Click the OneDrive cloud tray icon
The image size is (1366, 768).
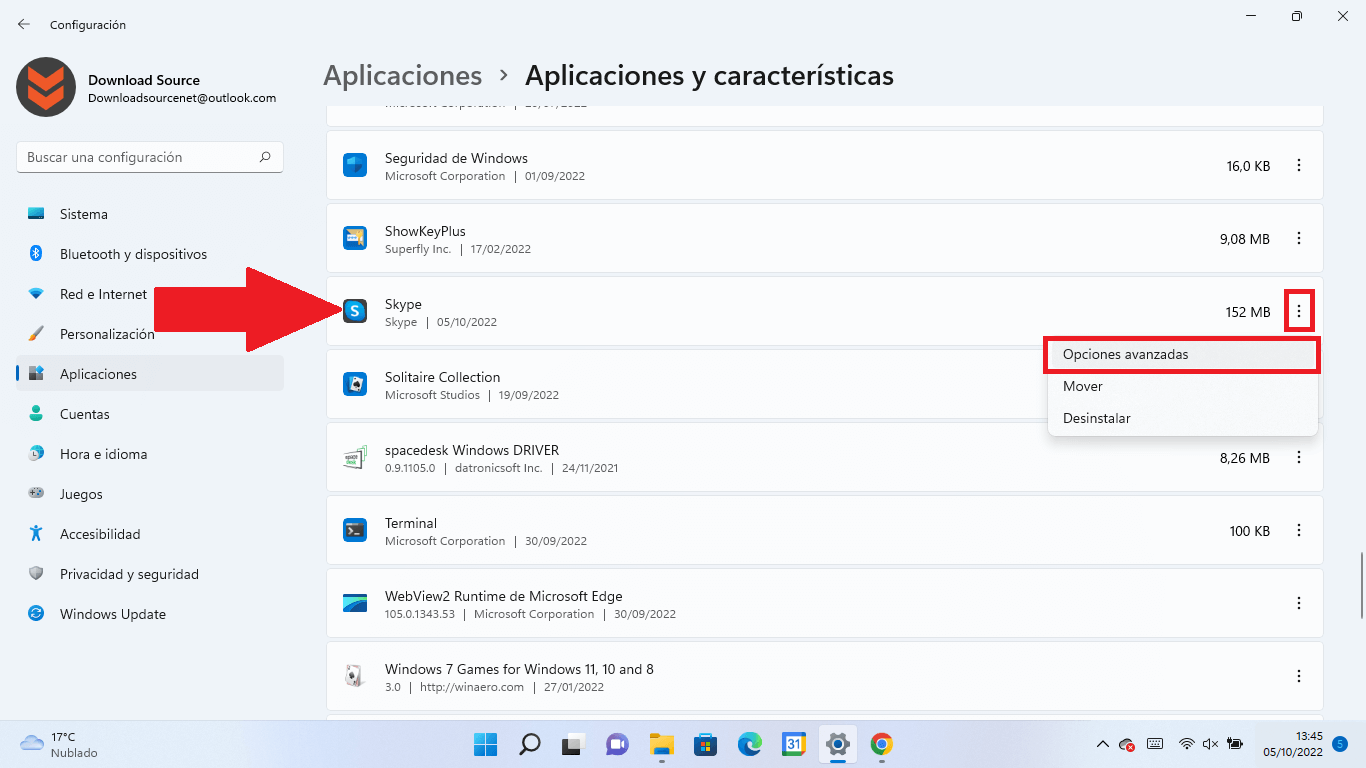pos(1127,744)
